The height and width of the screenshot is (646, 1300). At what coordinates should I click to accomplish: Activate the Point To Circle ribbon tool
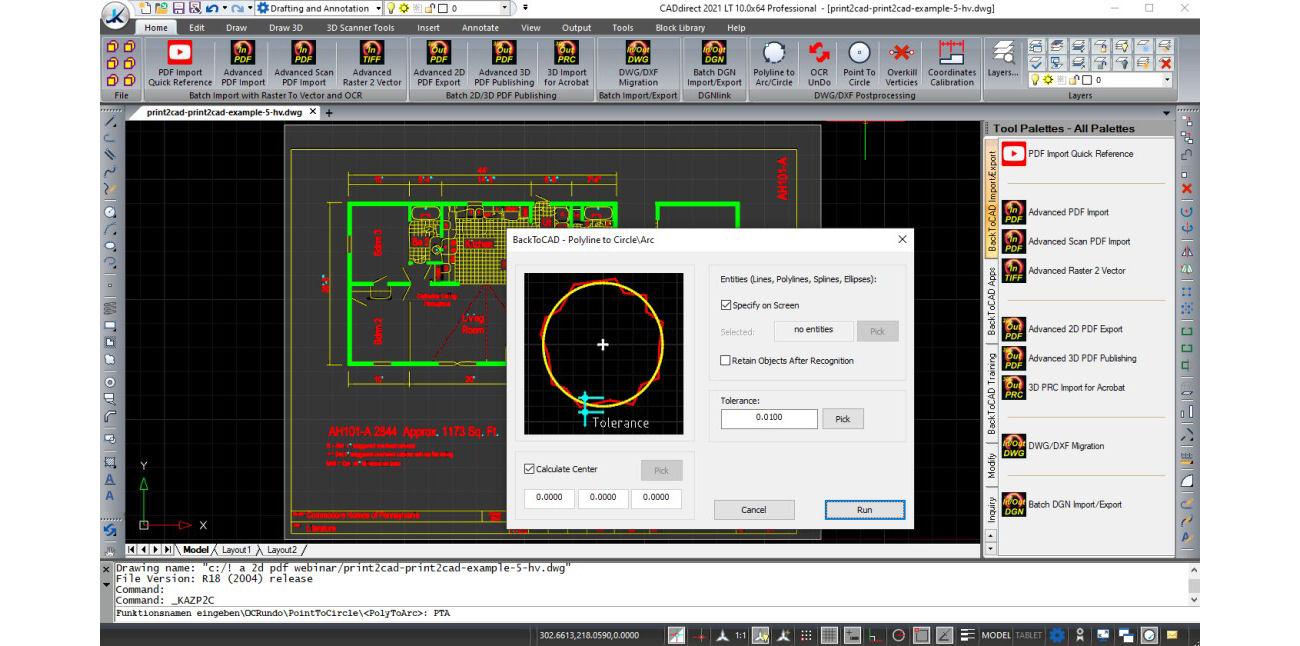[x=859, y=64]
